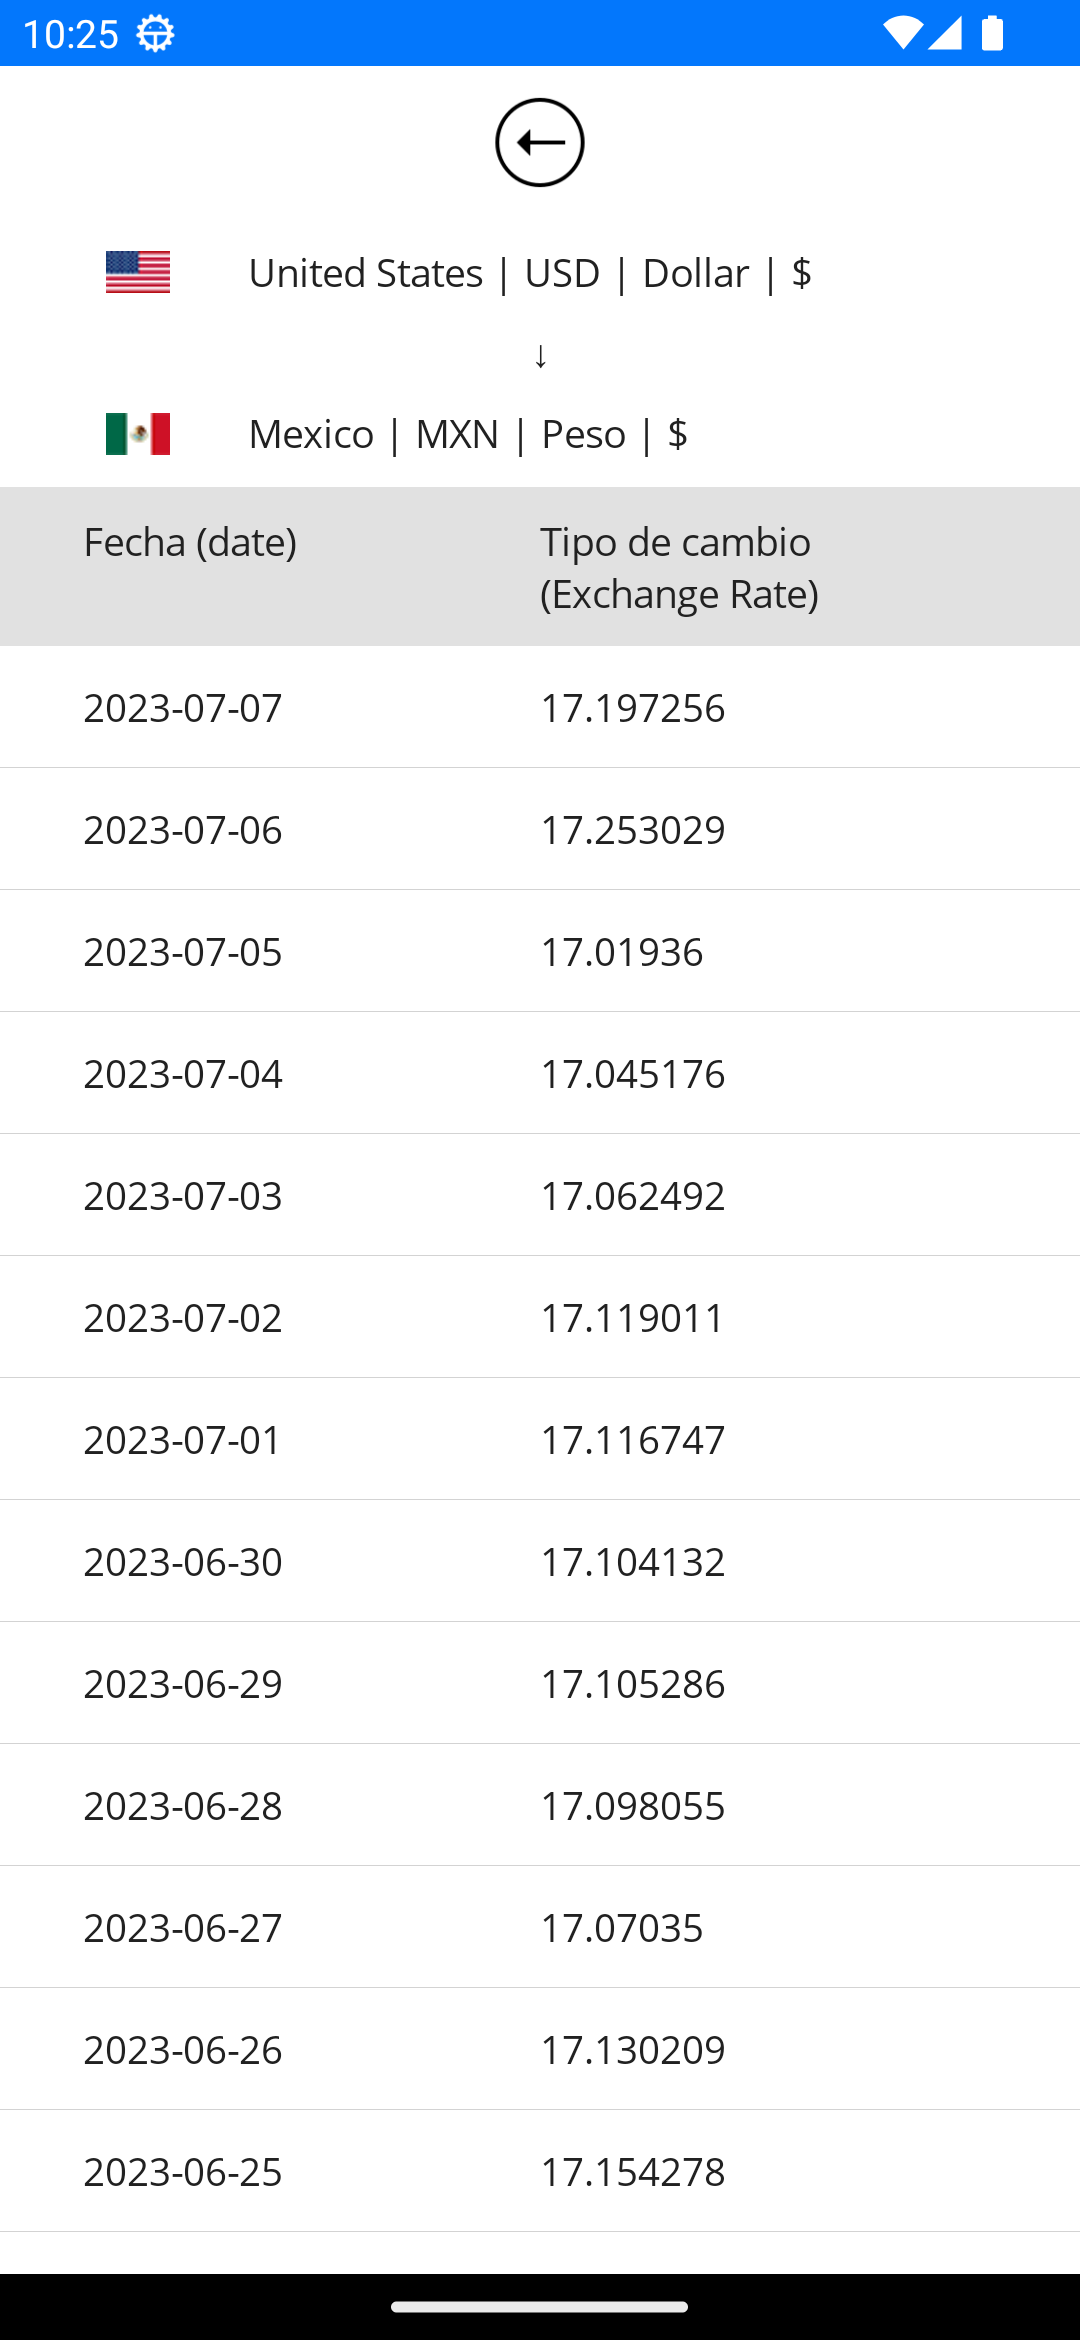
Task: Tap the cellular signal icon
Action: (x=945, y=33)
